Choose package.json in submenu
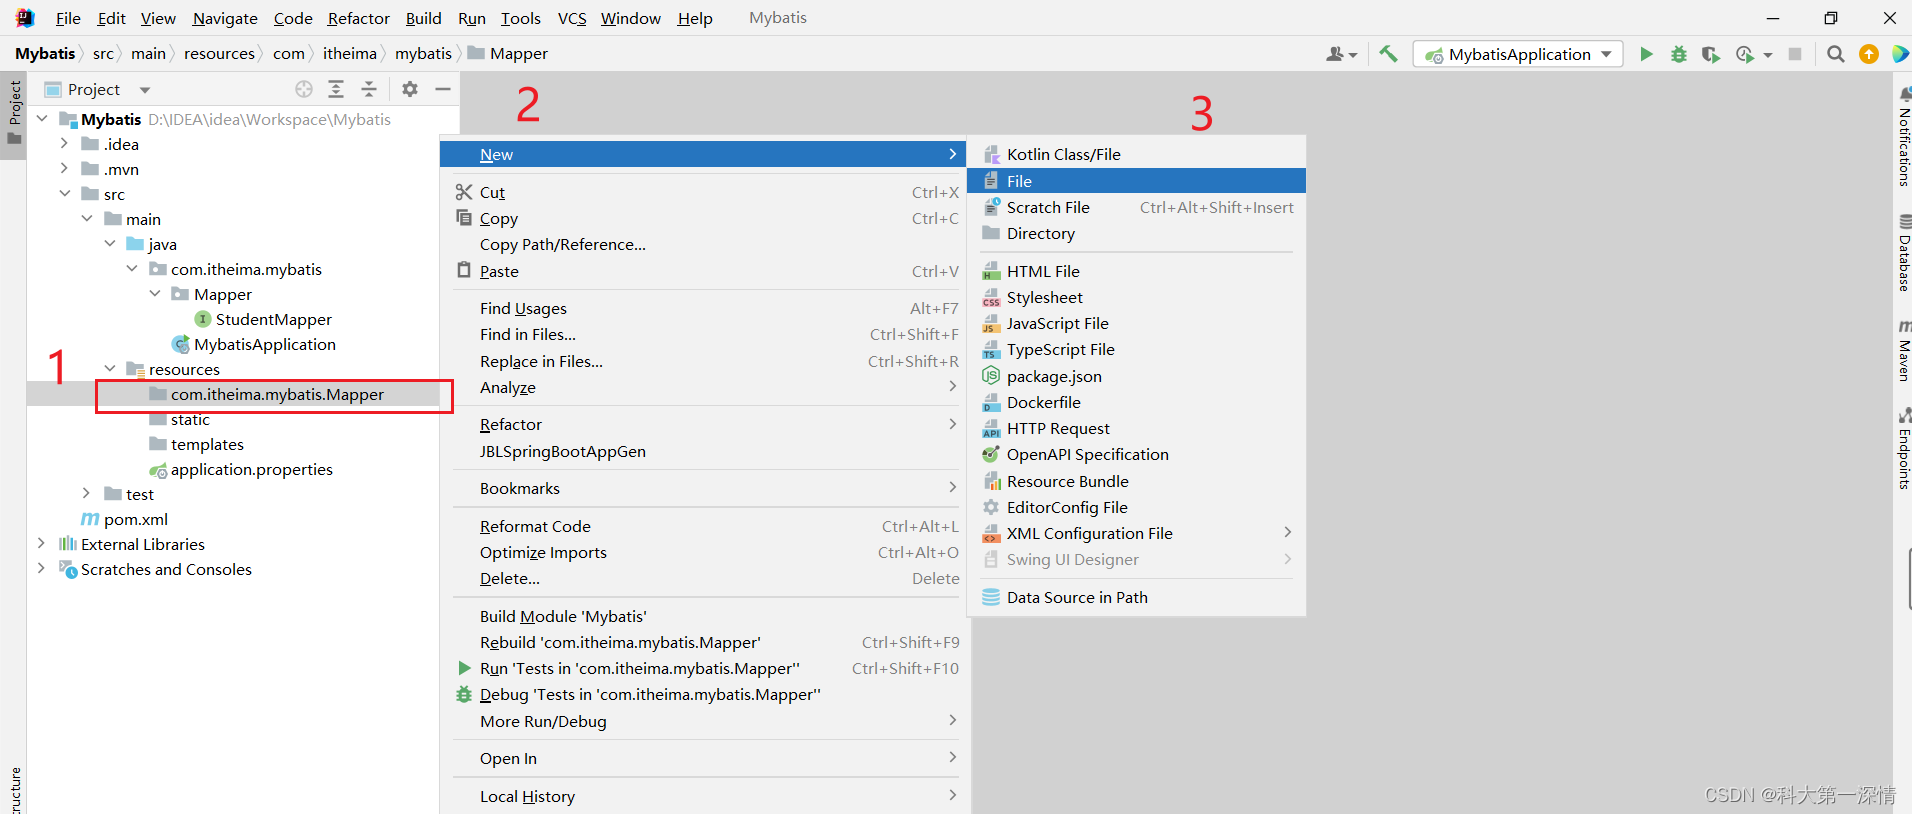Screen dimensions: 1912x814 click(x=1136, y=376)
